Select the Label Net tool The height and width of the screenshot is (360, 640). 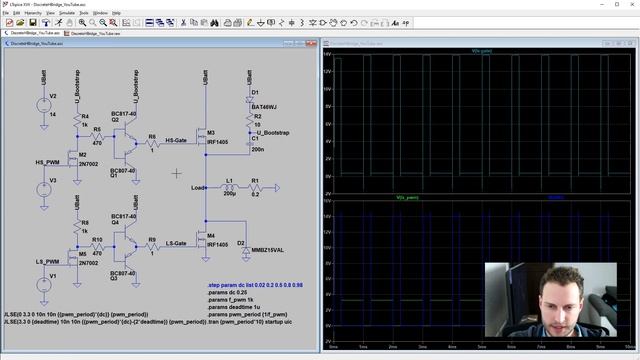[x=271, y=23]
